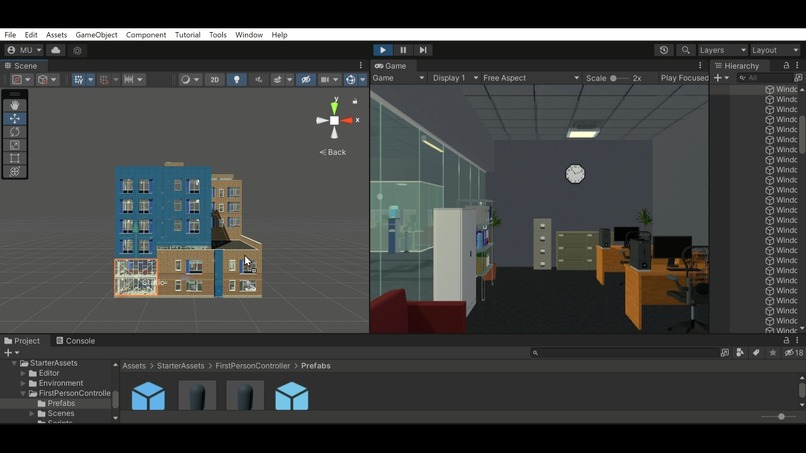
Task: Select the Move tool
Action: coord(14,118)
